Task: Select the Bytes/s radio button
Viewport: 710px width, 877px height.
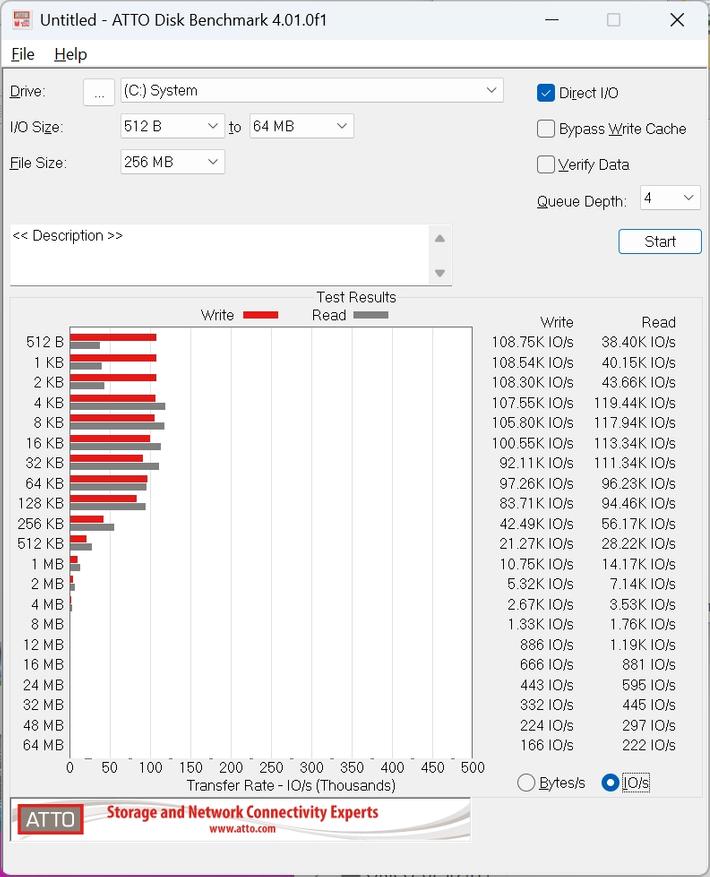Action: [x=526, y=782]
